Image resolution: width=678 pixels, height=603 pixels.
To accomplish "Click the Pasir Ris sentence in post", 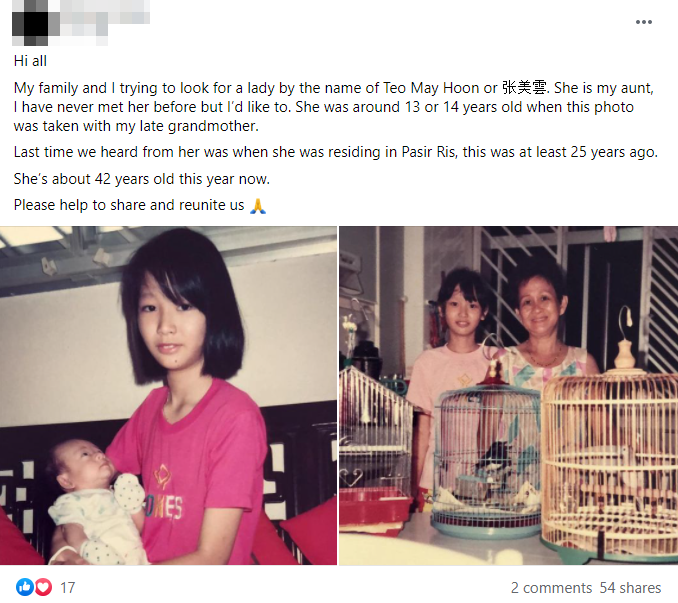I will point(336,152).
